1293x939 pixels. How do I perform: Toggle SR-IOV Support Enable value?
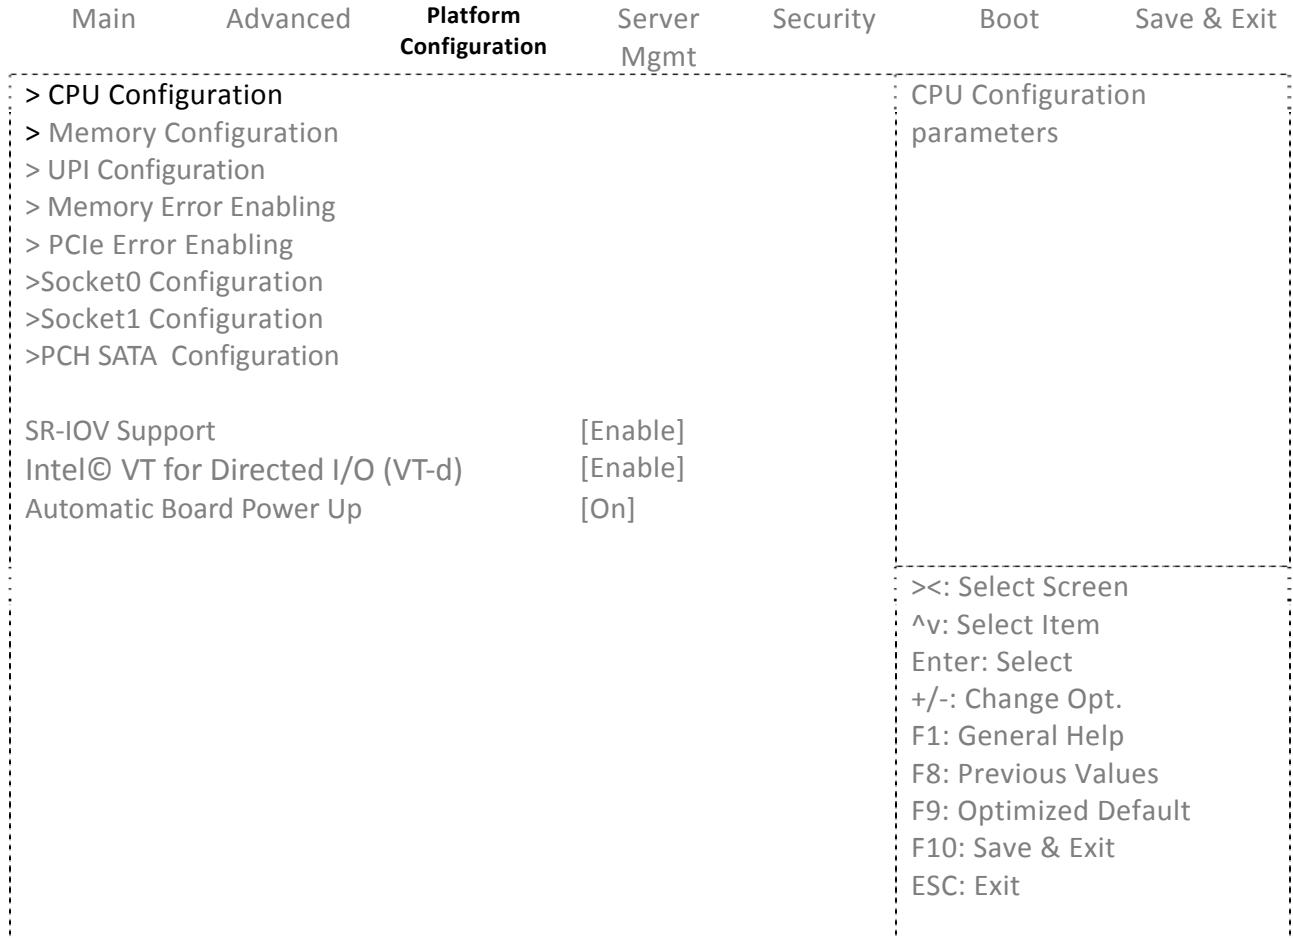point(633,431)
